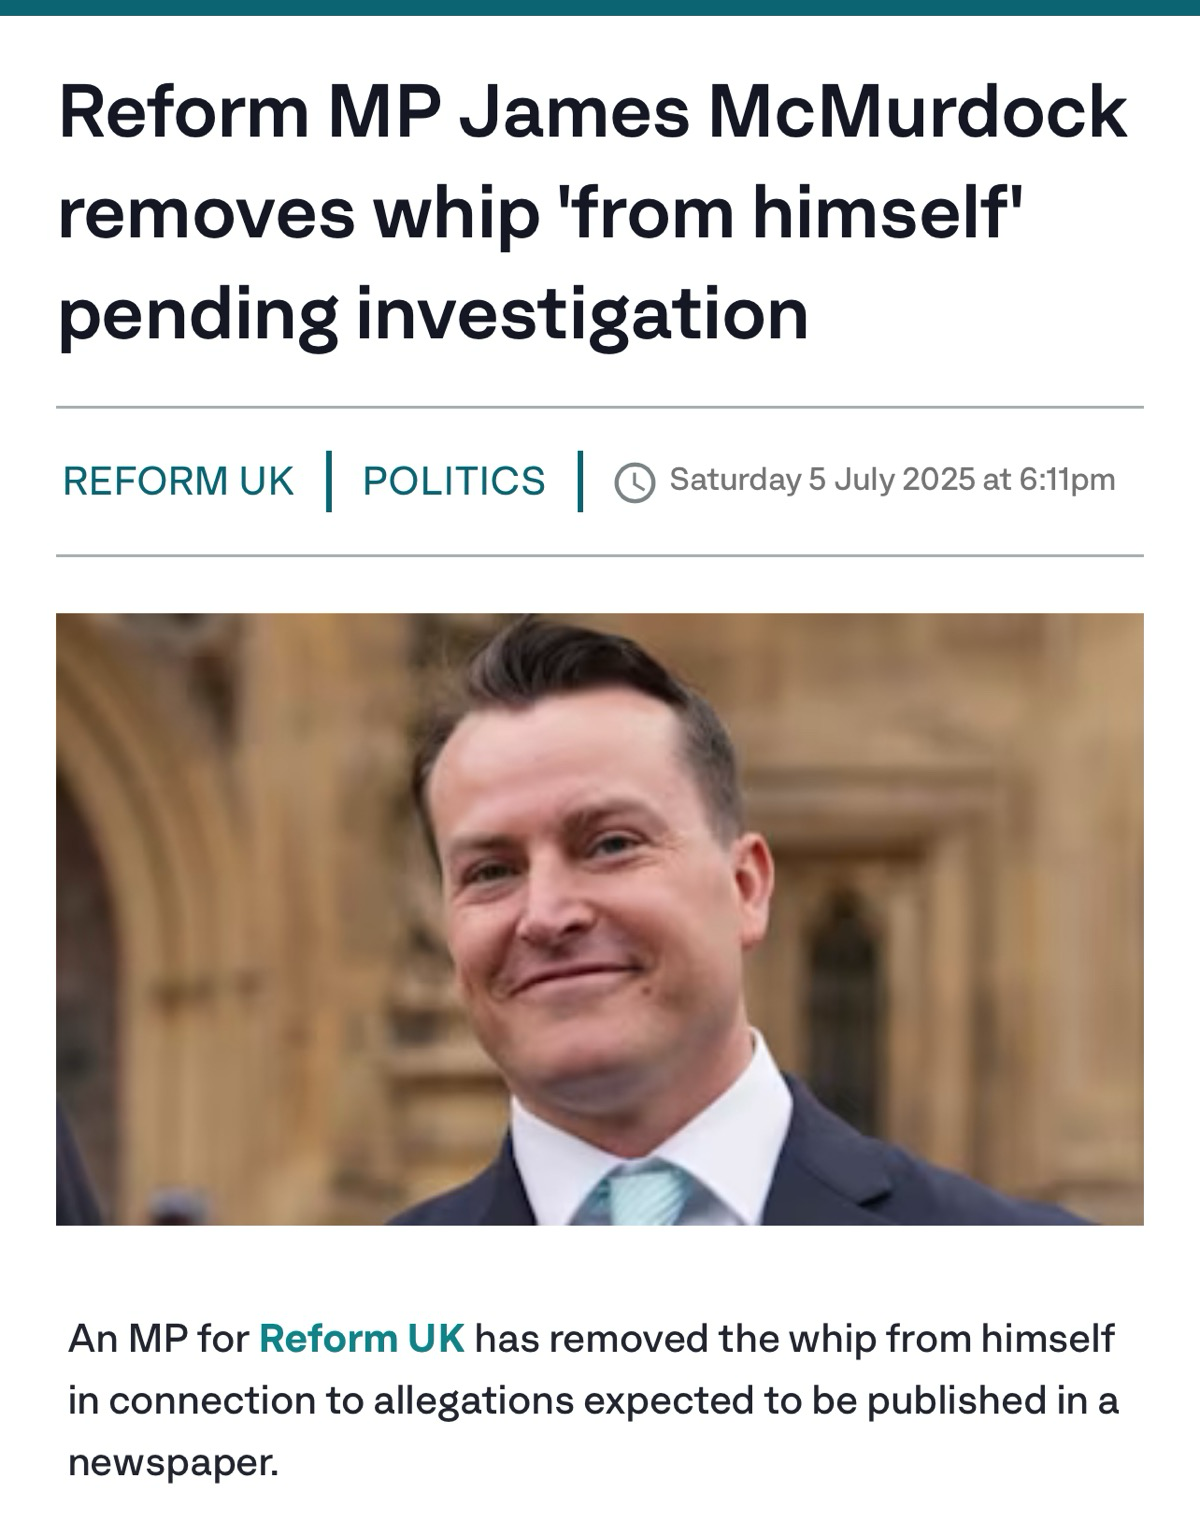Open the POLITICS category tag
Screen dimensions: 1200x1536
pos(454,481)
